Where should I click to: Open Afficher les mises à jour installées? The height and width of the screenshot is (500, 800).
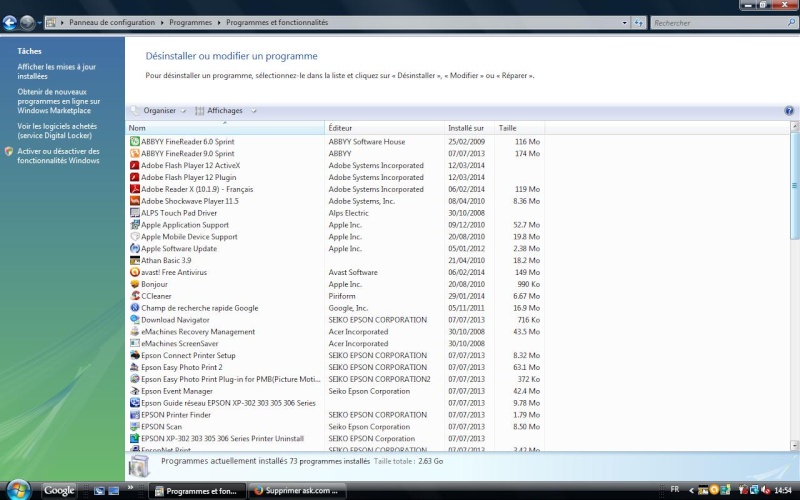click(x=57, y=71)
